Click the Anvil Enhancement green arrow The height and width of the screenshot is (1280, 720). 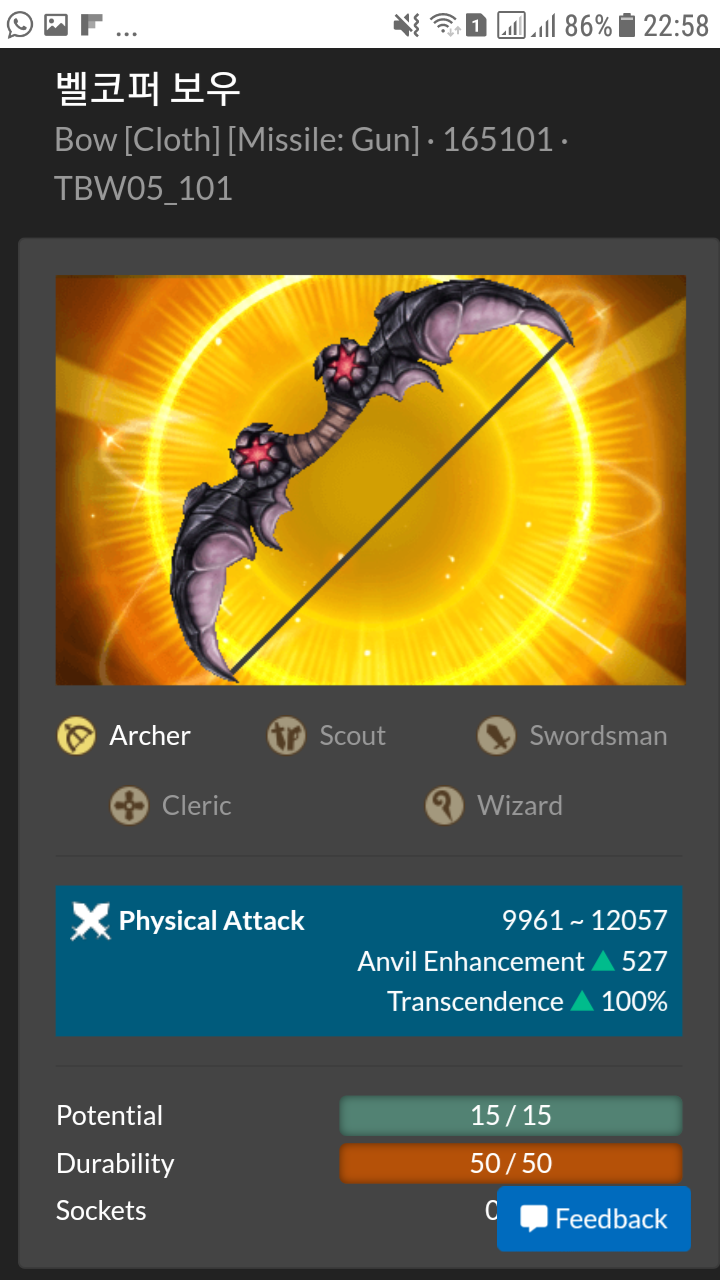point(602,961)
